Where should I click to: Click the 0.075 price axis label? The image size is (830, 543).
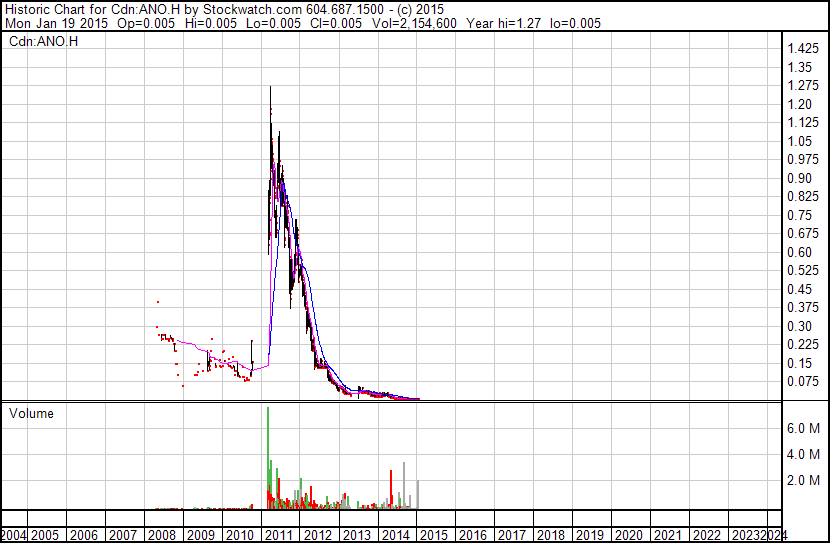803,382
